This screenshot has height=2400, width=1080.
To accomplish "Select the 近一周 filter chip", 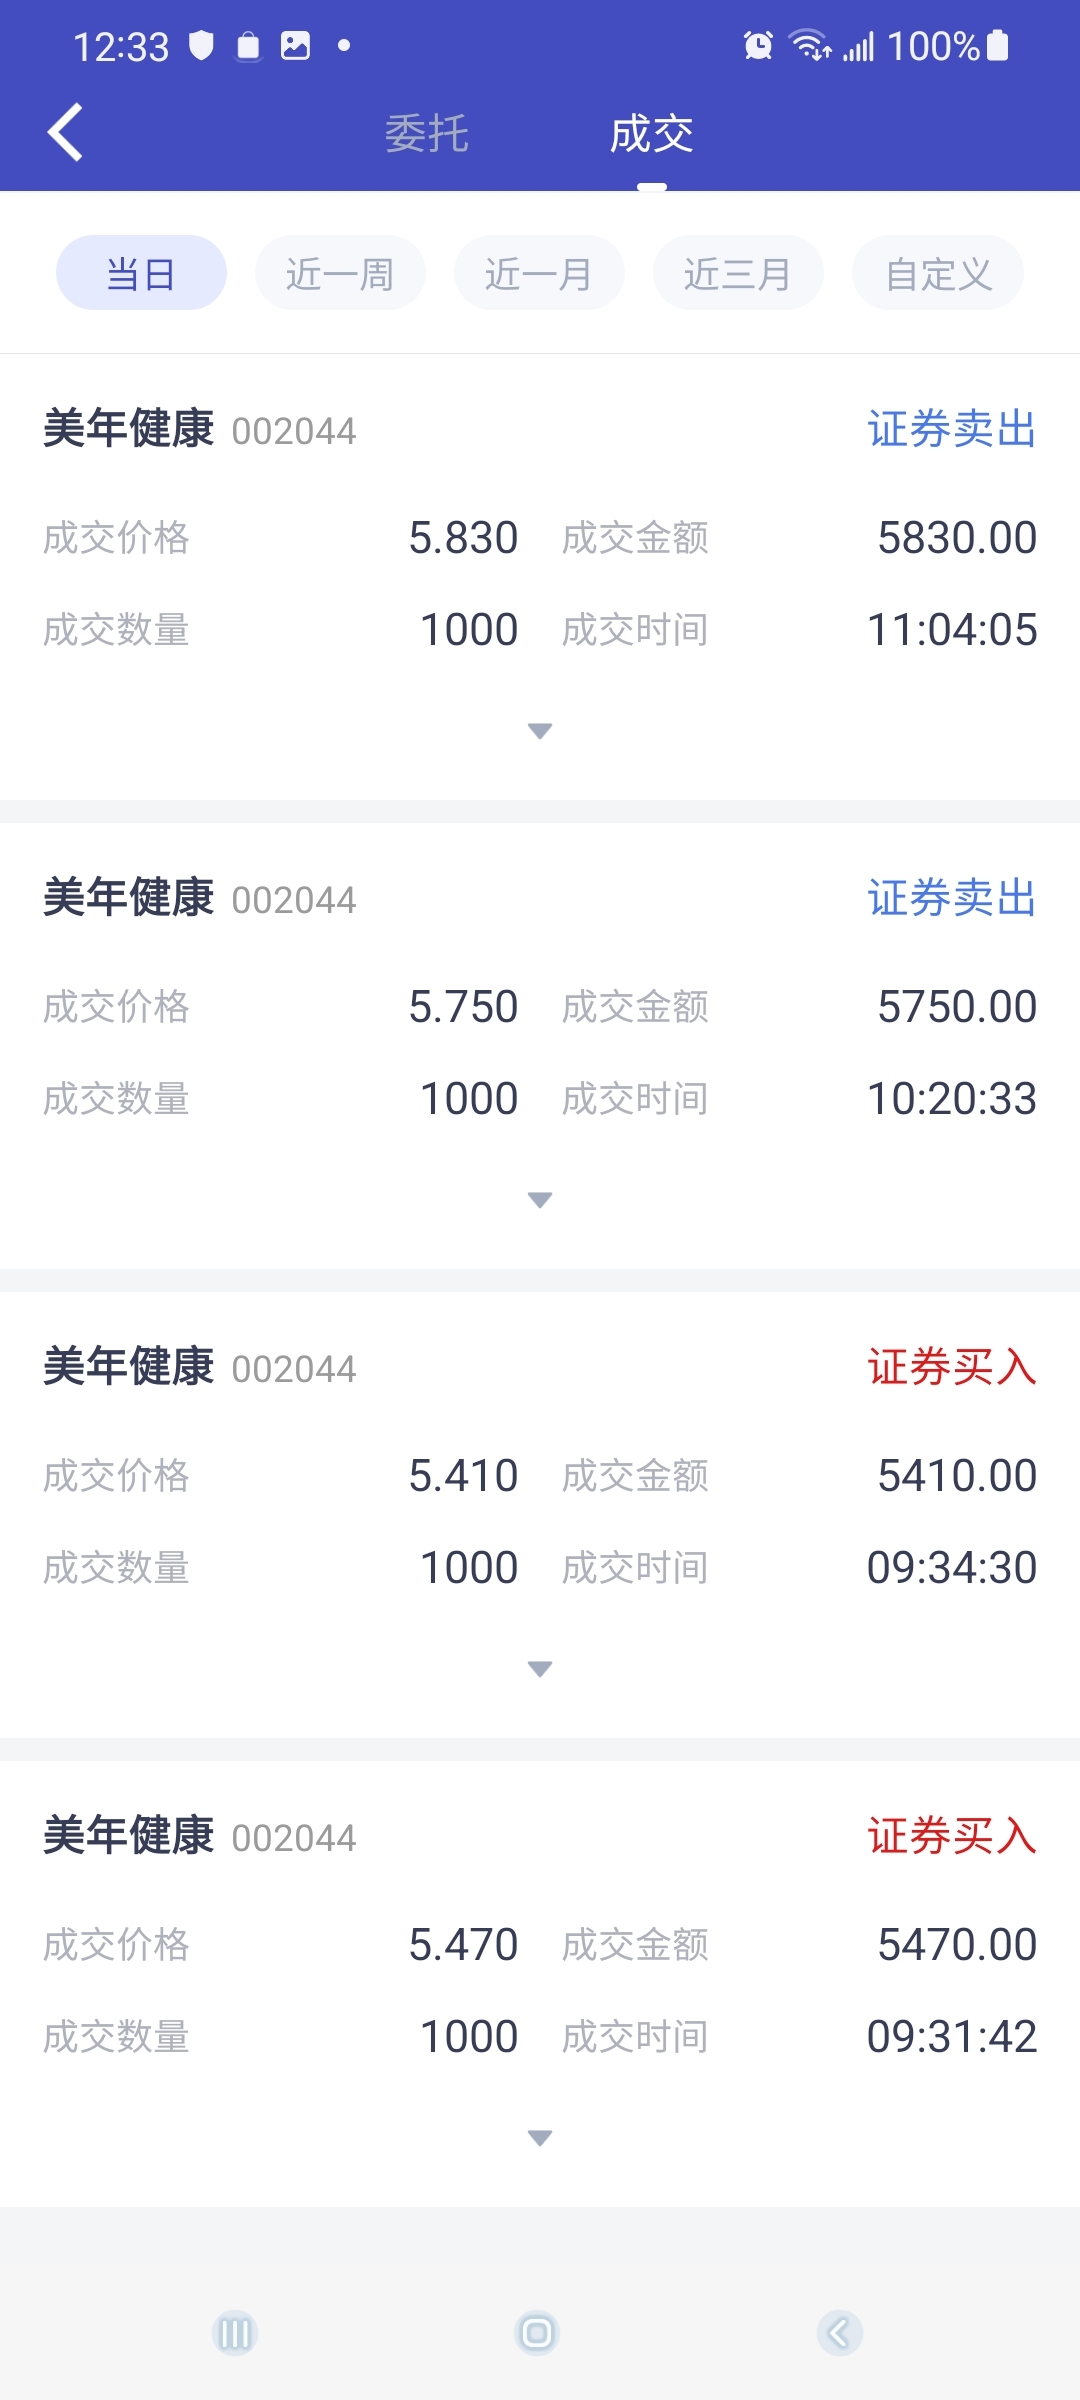I will point(340,273).
